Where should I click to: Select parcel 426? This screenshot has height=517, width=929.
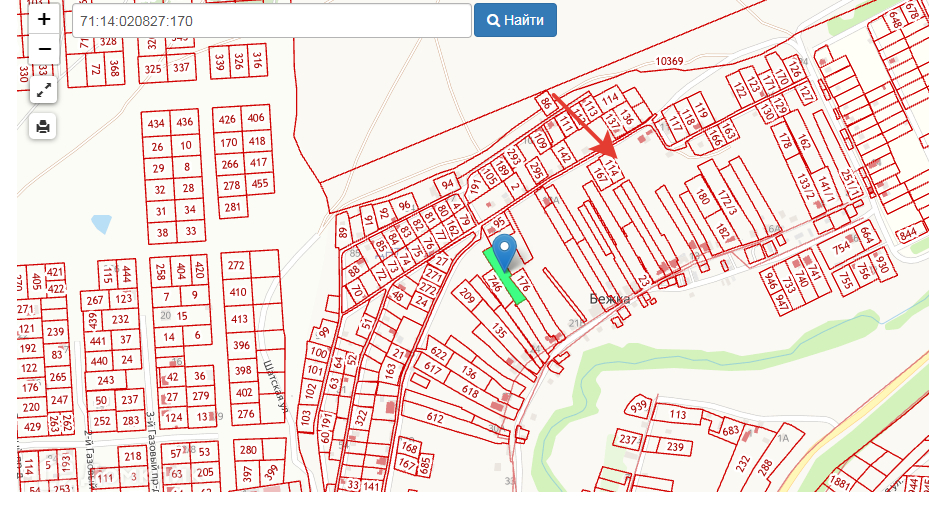227,120
